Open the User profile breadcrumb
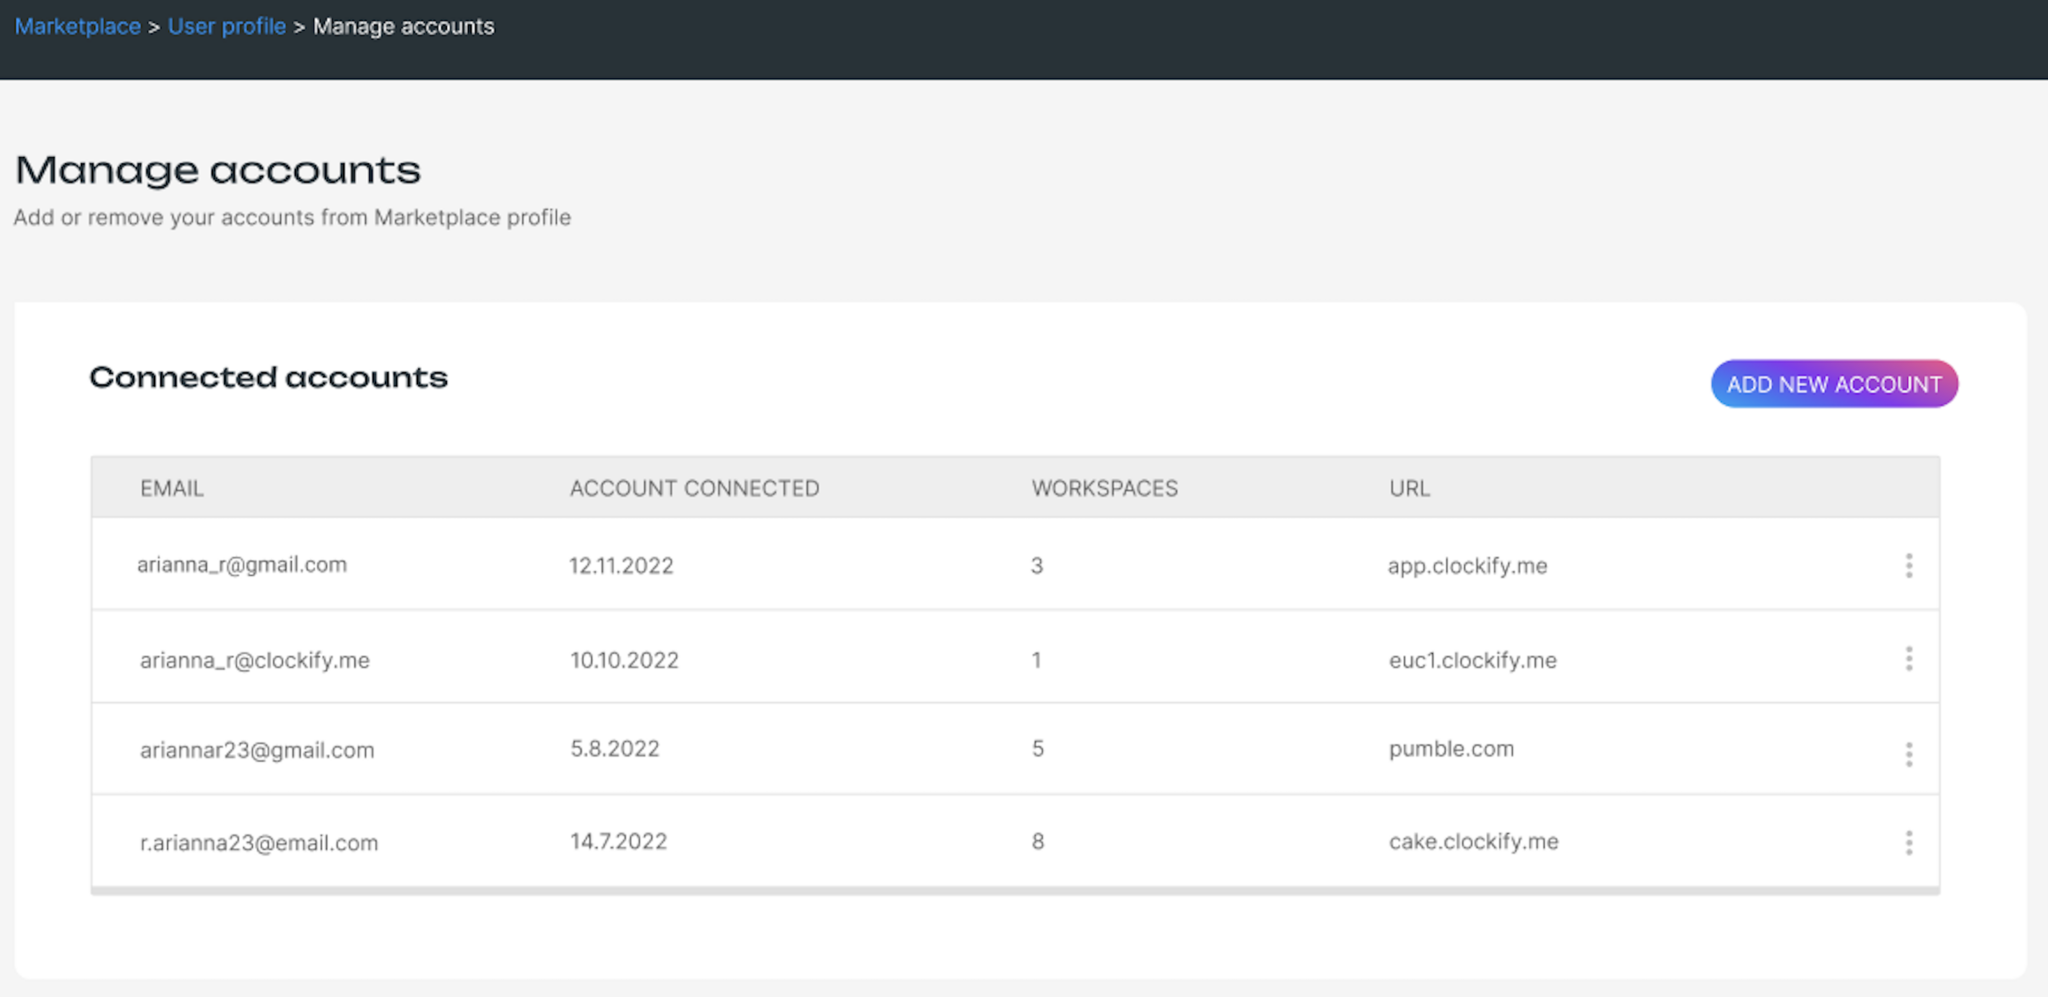 point(227,26)
